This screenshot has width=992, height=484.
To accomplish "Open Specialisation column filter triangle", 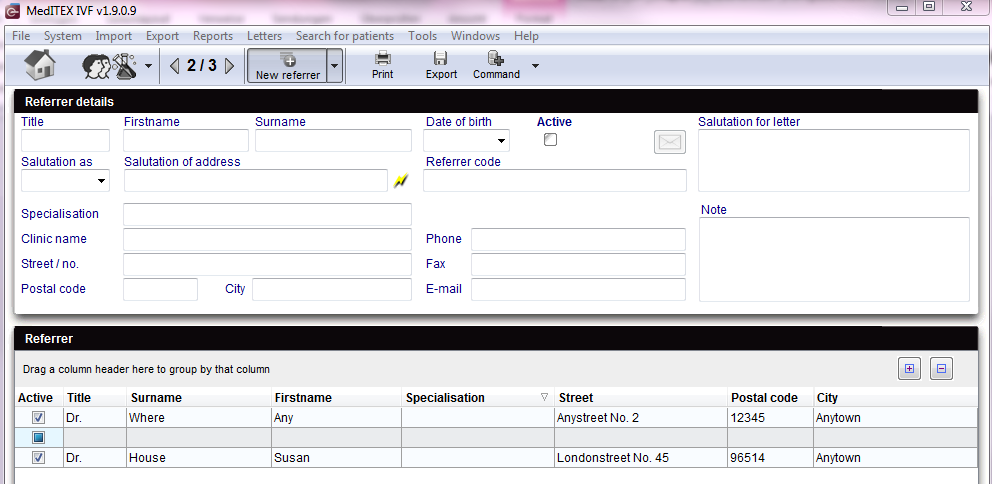I will coord(545,397).
